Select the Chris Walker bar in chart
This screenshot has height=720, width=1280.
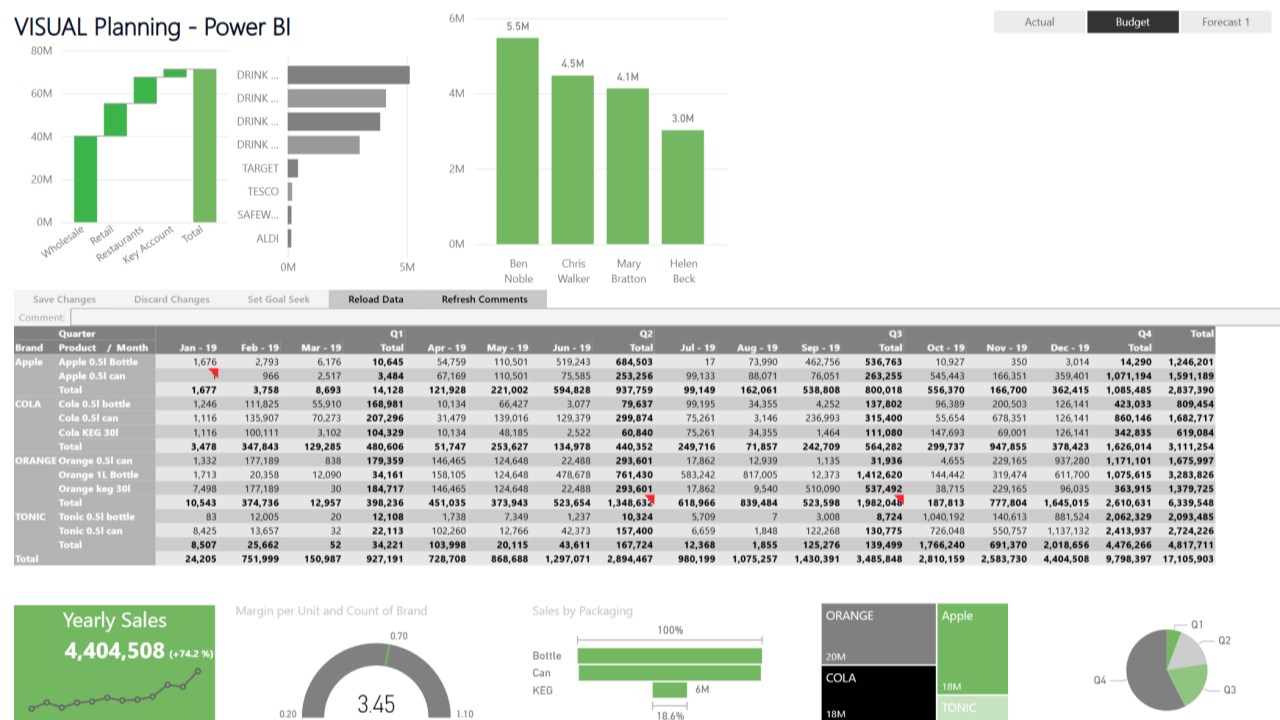coord(573,160)
